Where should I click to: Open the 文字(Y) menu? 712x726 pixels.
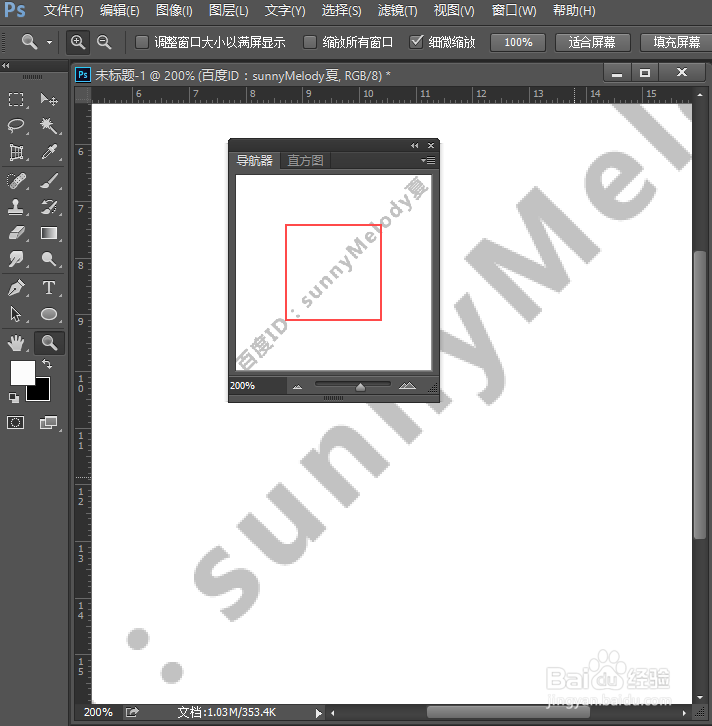point(285,11)
